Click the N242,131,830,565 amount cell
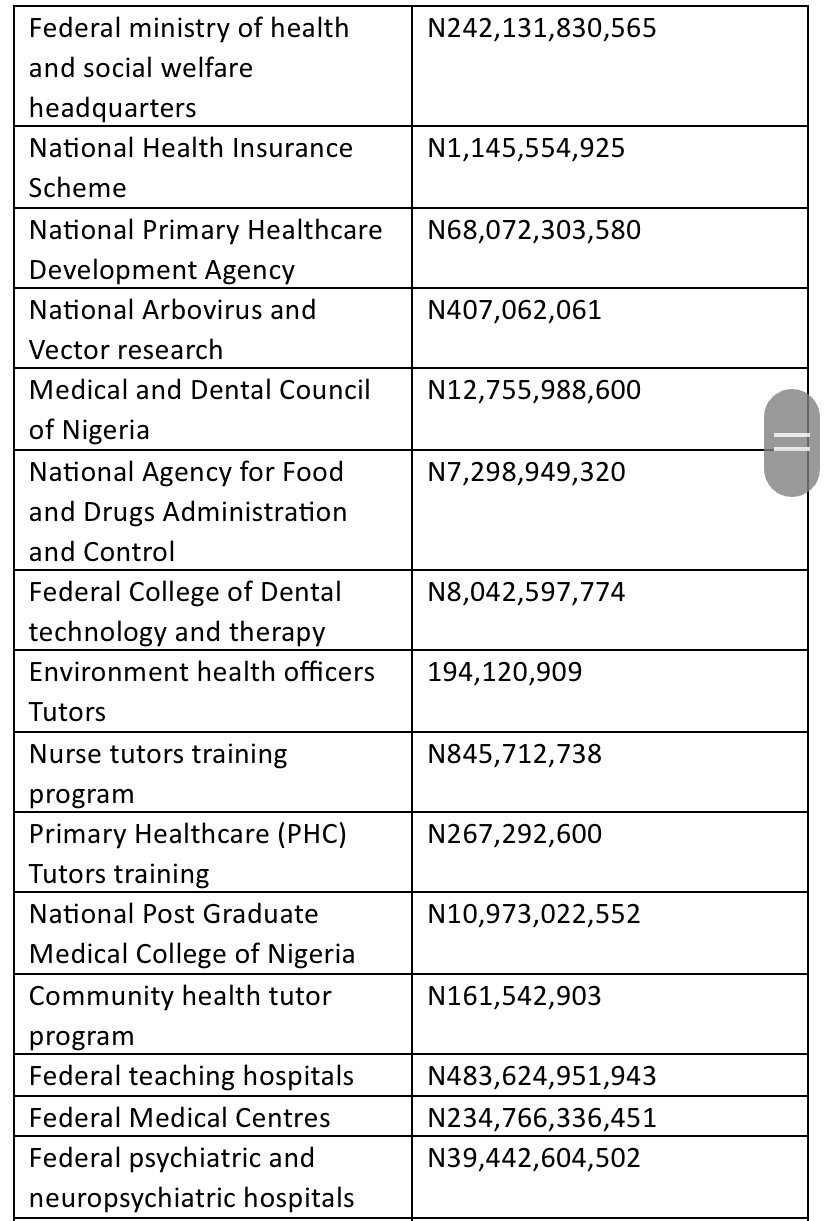 (x=542, y=28)
